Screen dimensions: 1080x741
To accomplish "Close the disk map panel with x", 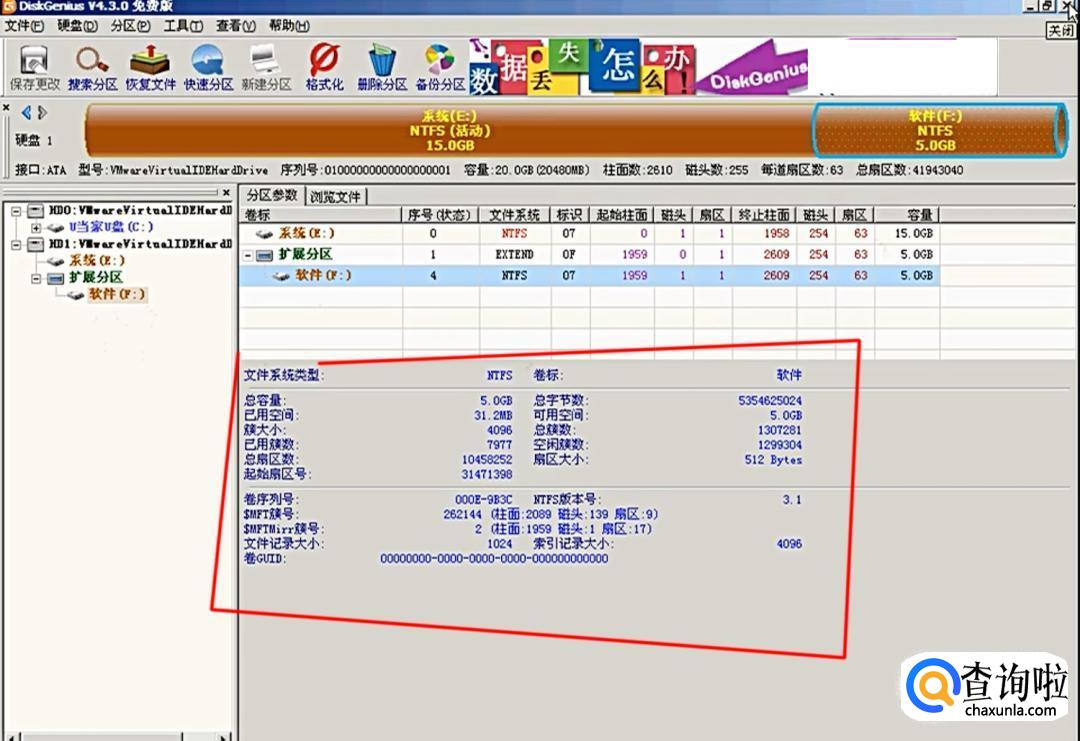I will [x=6, y=108].
